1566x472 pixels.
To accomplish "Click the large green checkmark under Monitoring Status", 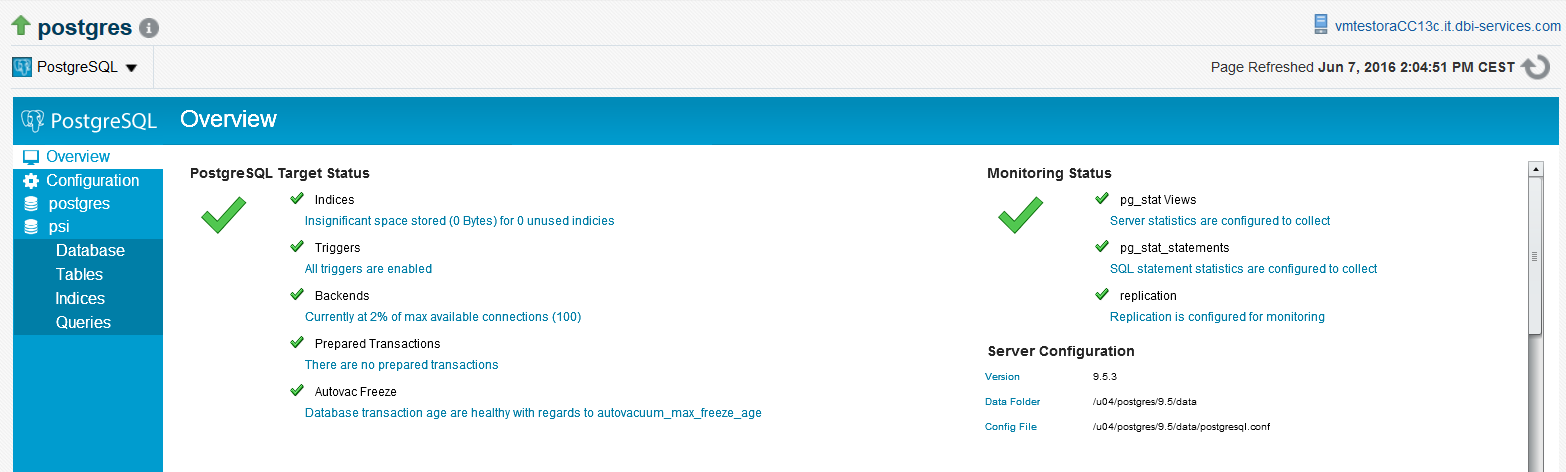I will click(x=1021, y=216).
